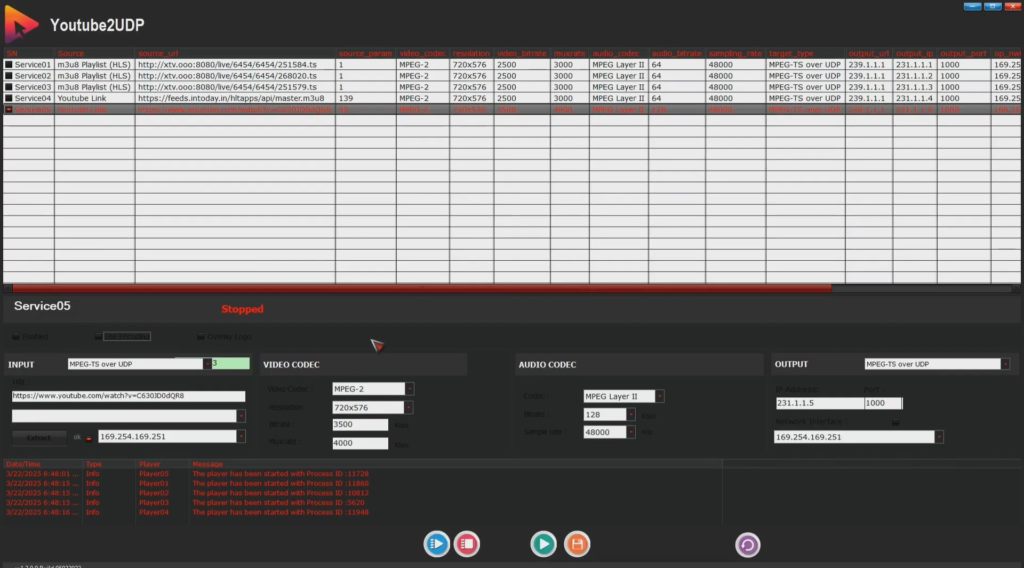
Task: Click the resolution column header
Action: coord(472,54)
